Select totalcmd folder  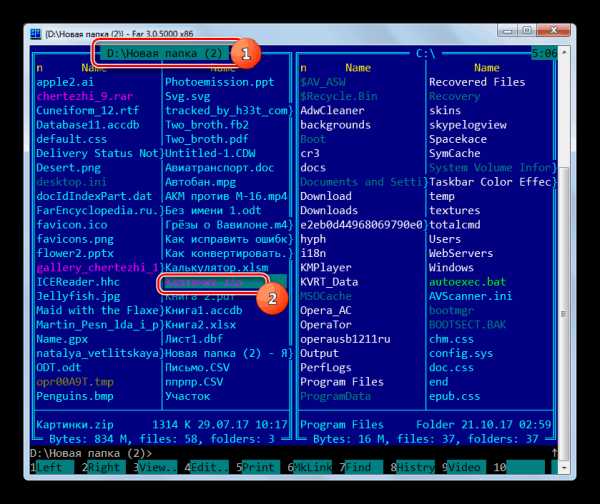point(455,225)
